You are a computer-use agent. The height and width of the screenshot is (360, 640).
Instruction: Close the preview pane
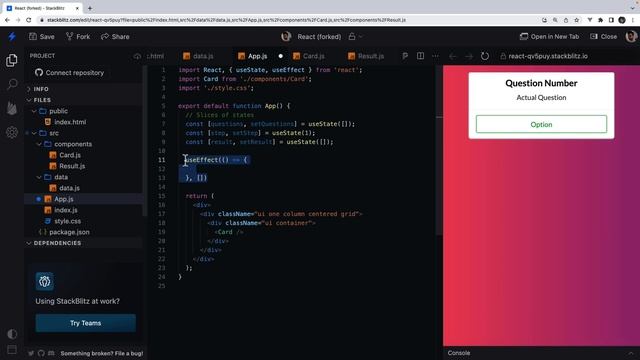pyautogui.click(x=604, y=37)
